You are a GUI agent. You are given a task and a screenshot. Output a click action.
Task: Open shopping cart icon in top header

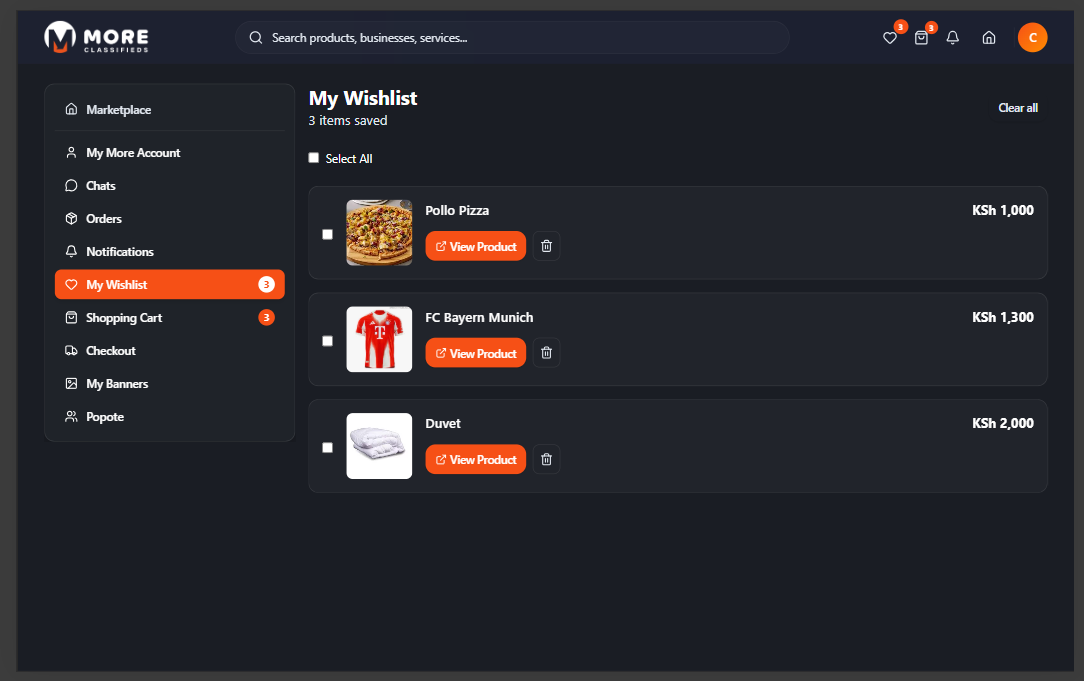921,38
